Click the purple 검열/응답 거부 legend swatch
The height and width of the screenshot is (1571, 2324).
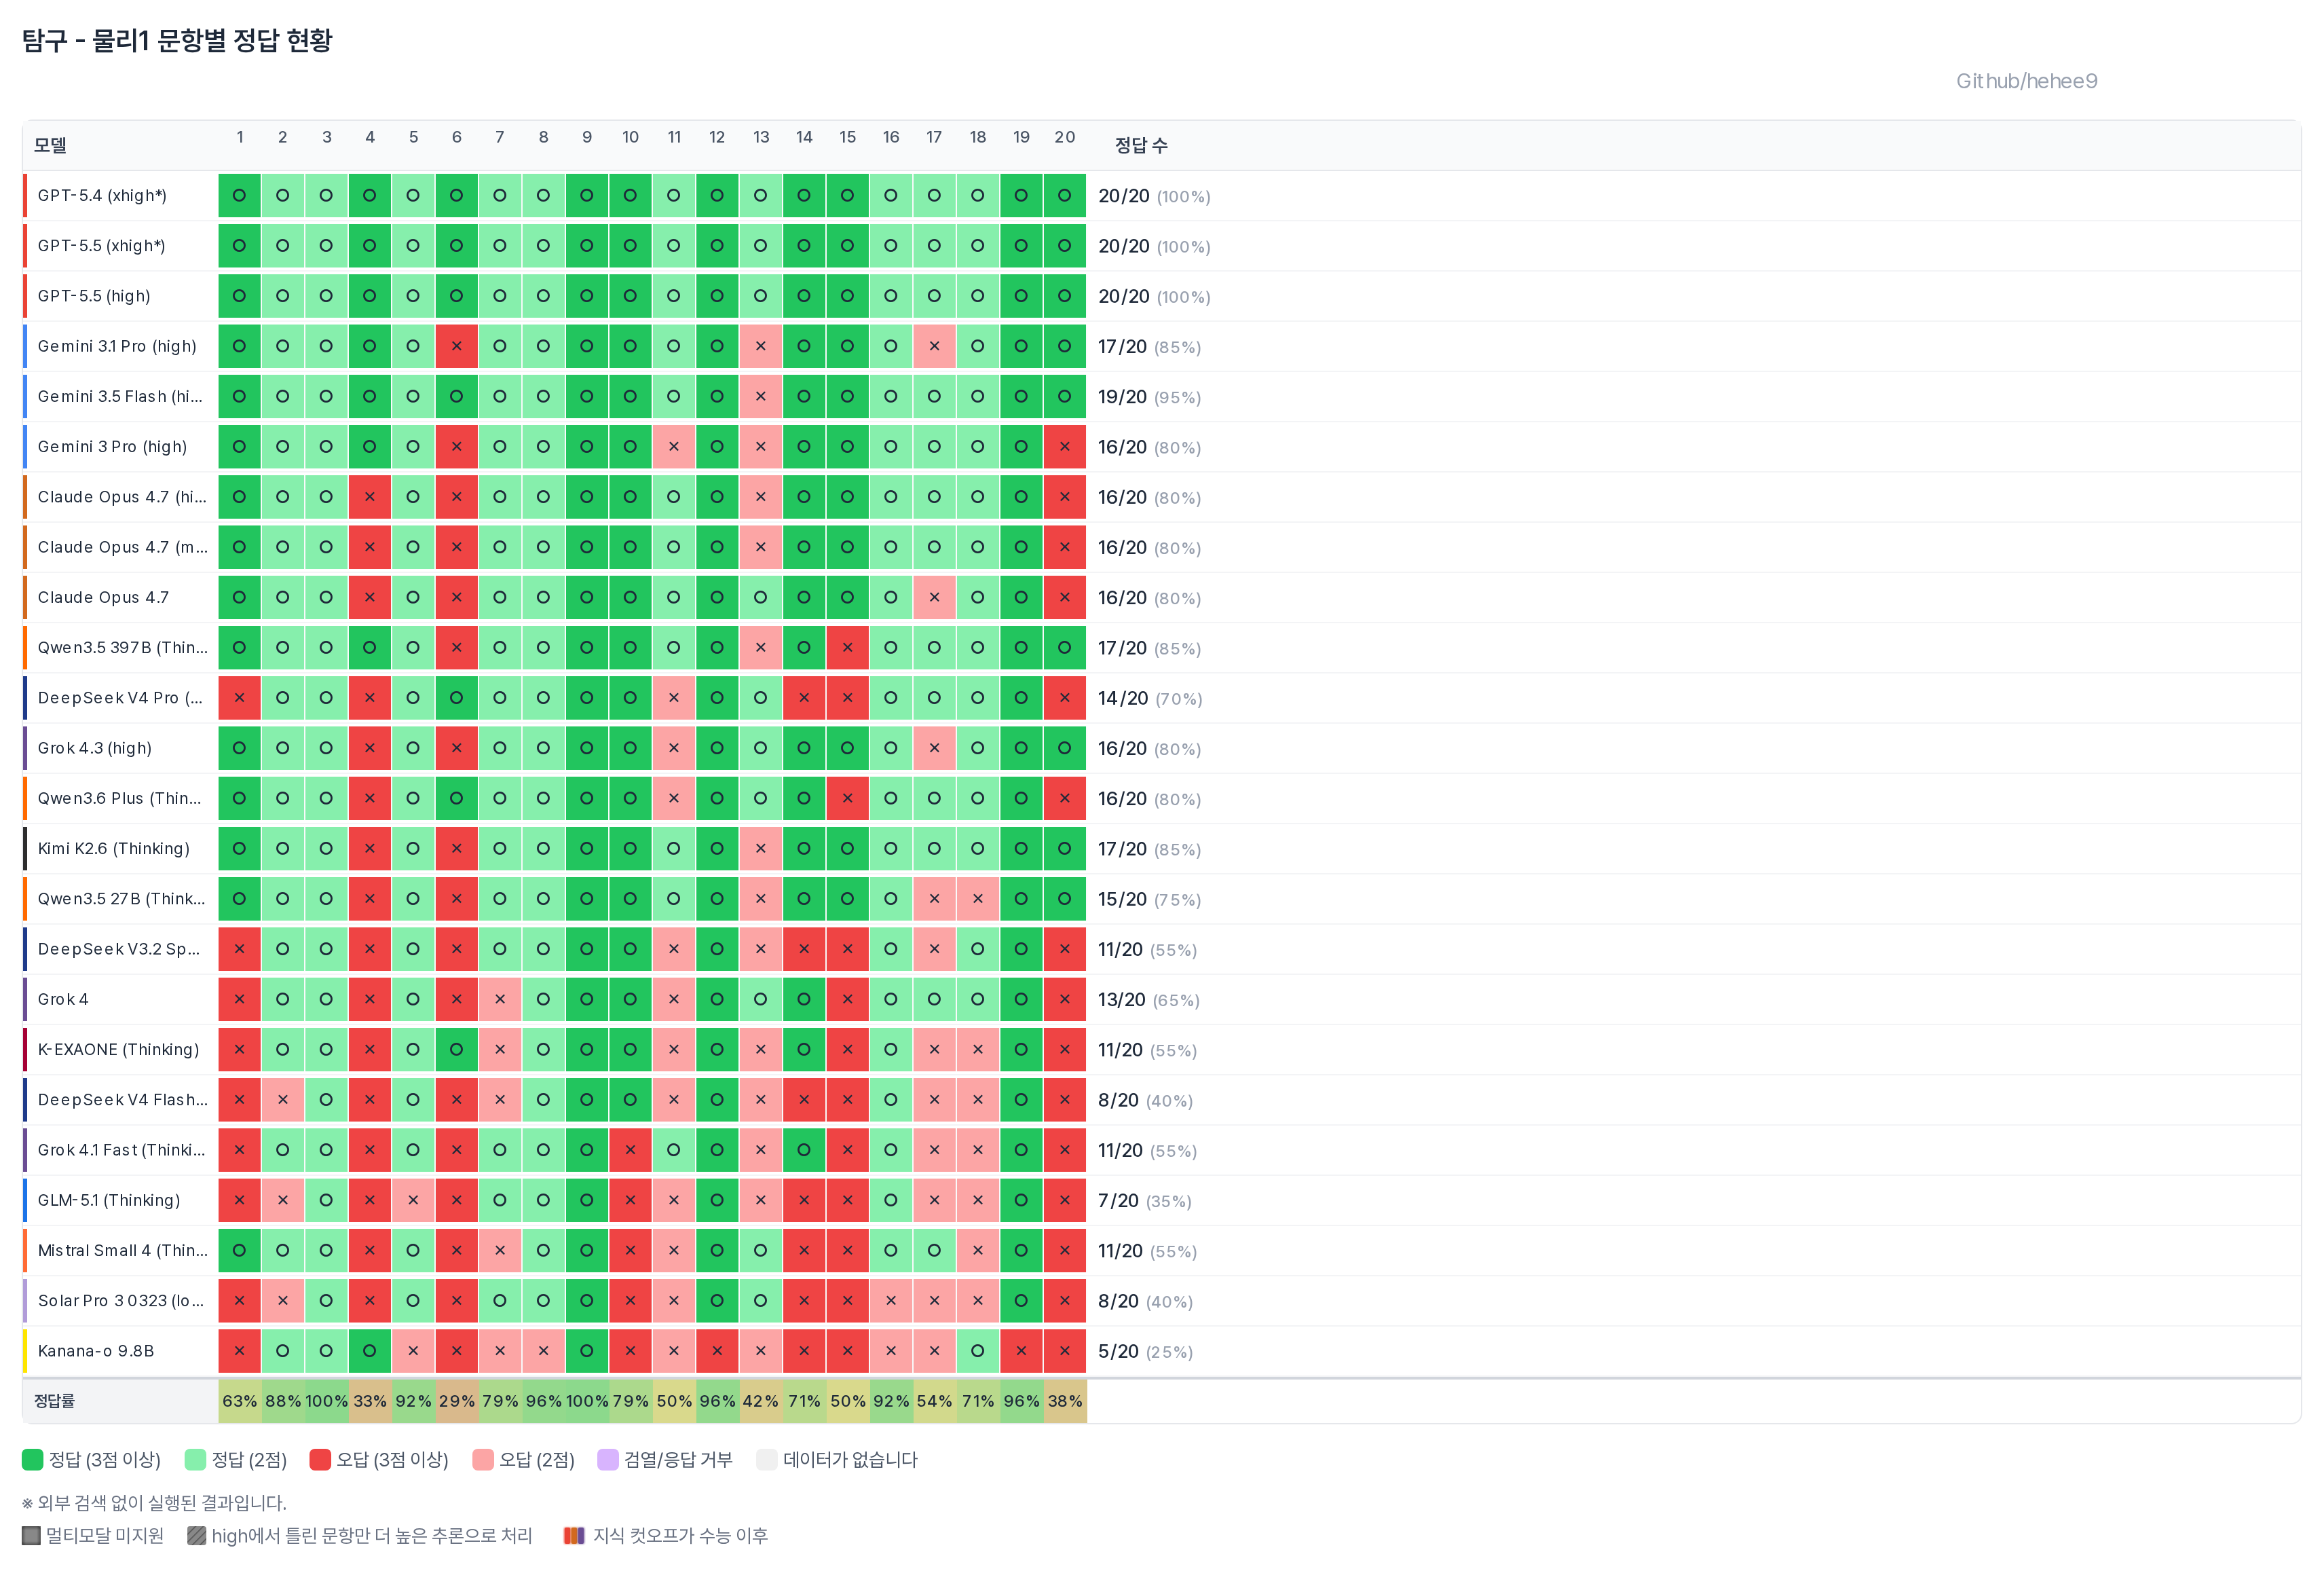[608, 1459]
